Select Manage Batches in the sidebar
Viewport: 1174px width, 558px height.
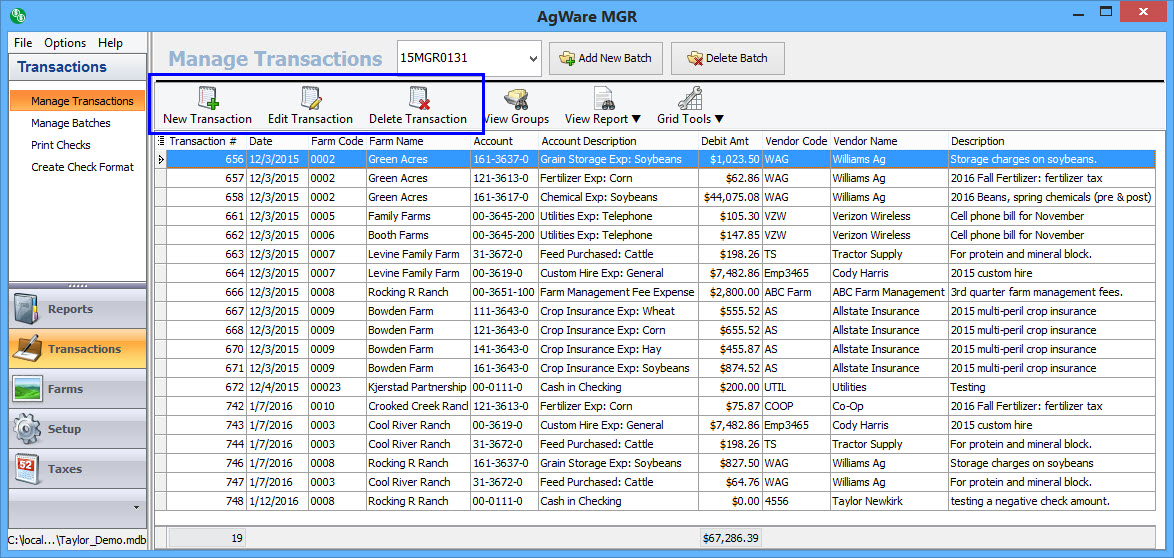pyautogui.click(x=71, y=123)
